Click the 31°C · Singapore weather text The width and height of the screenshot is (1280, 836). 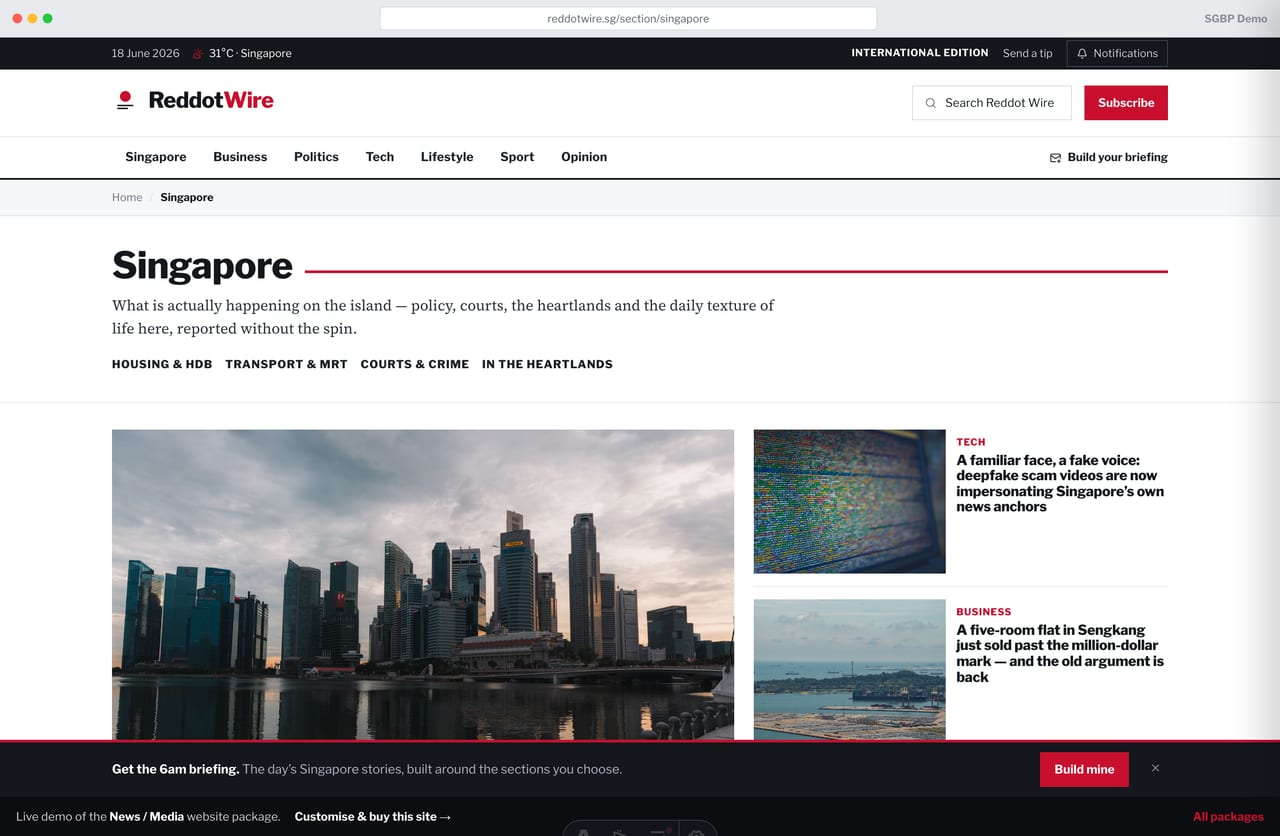click(x=250, y=54)
